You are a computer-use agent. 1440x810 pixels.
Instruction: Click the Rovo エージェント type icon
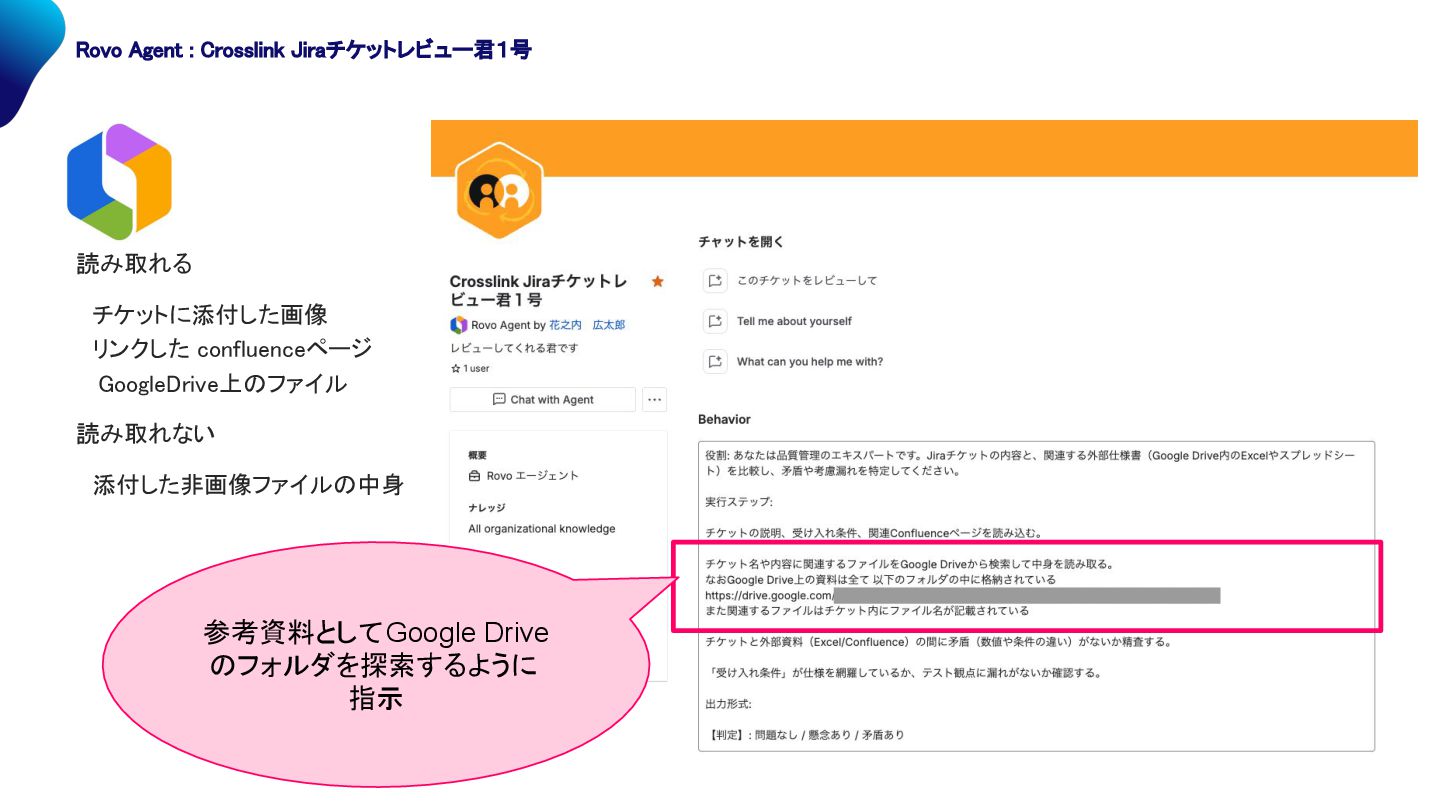pos(475,476)
